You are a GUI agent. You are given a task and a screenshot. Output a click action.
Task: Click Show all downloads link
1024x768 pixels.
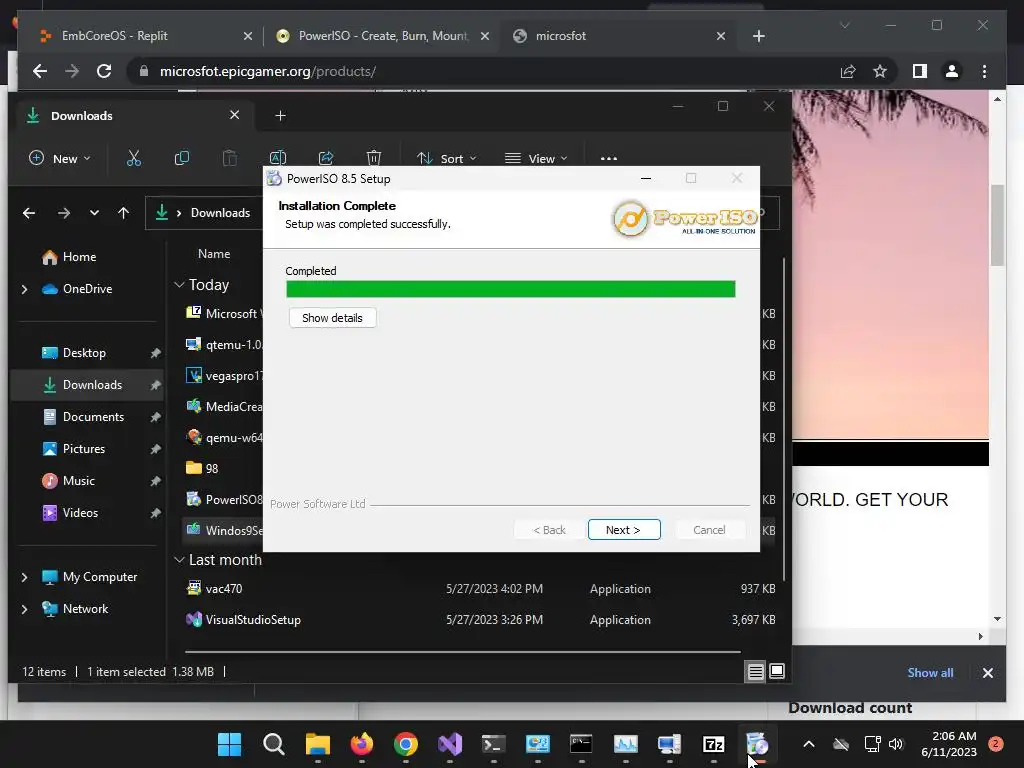[x=930, y=673]
